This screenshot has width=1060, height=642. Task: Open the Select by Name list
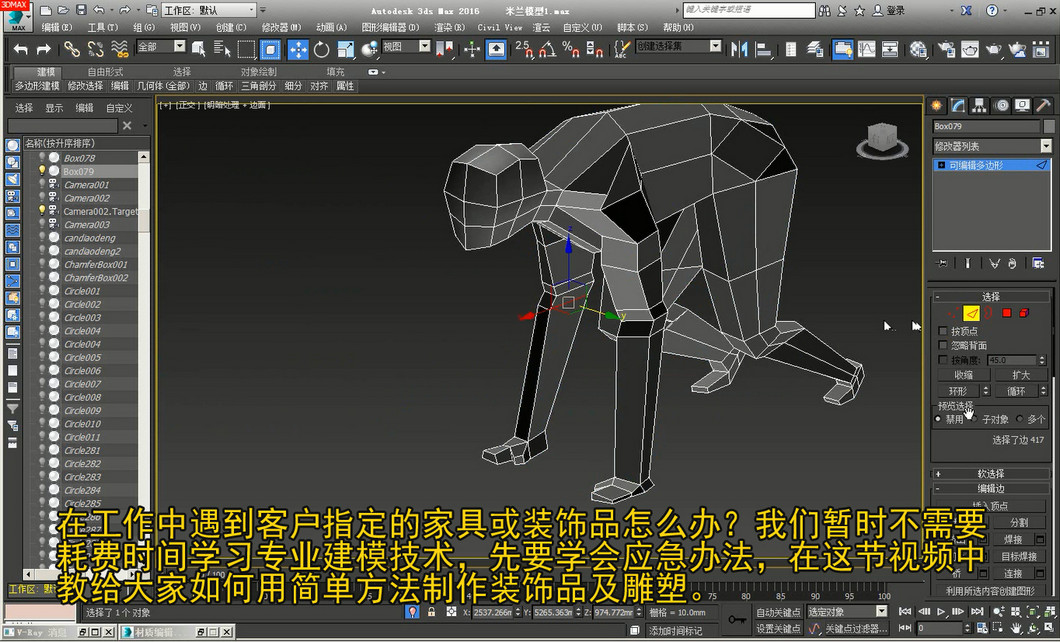tap(222, 49)
